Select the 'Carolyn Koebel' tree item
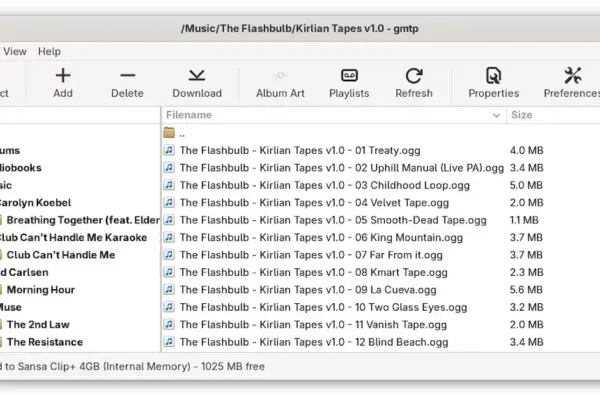Screen dimensions: 600x400 (x=35, y=203)
